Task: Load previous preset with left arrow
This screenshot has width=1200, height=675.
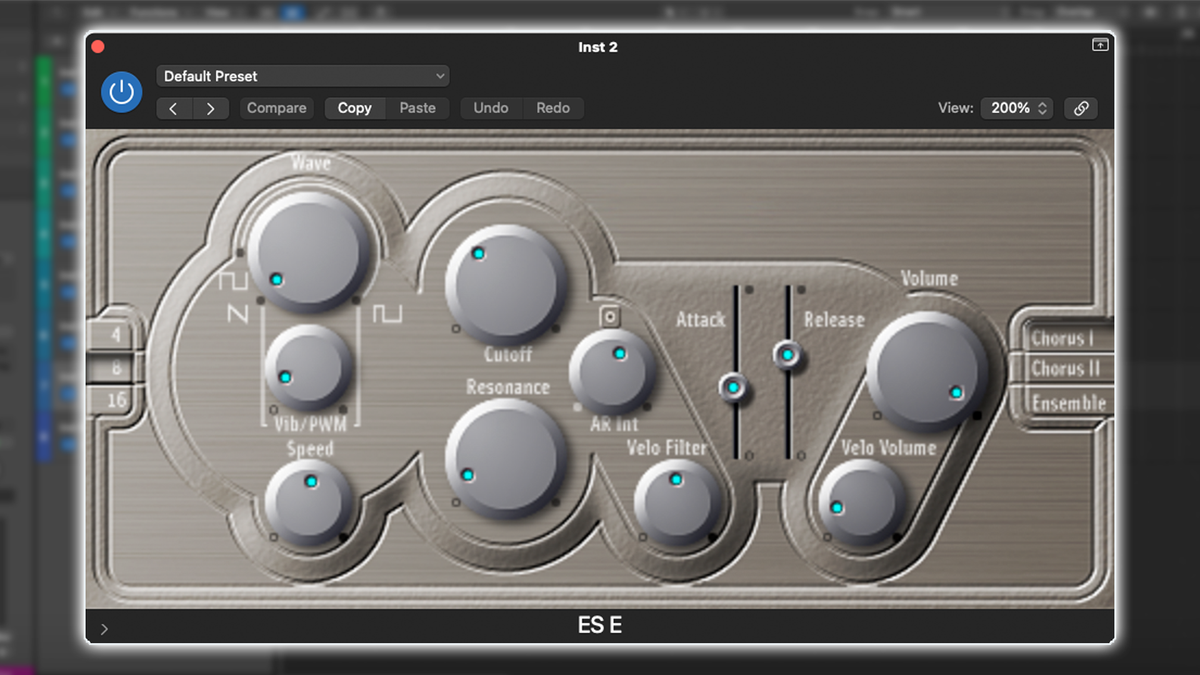Action: point(173,108)
